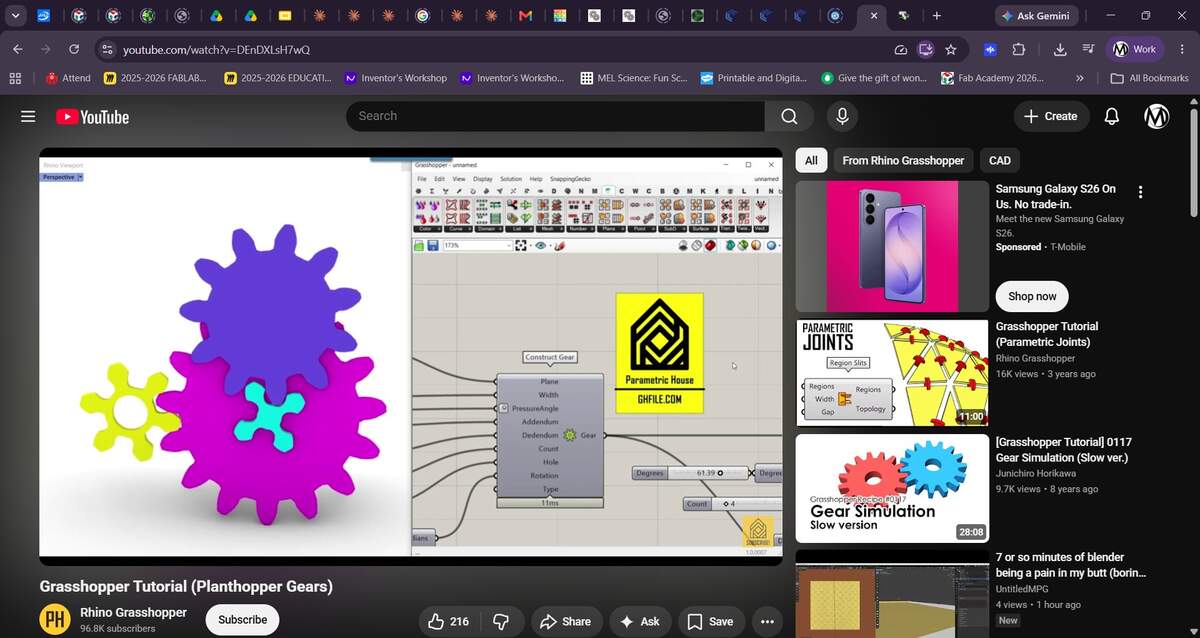This screenshot has height=638, width=1200.
Task: Select the CAD filter chip
Action: (x=1000, y=160)
